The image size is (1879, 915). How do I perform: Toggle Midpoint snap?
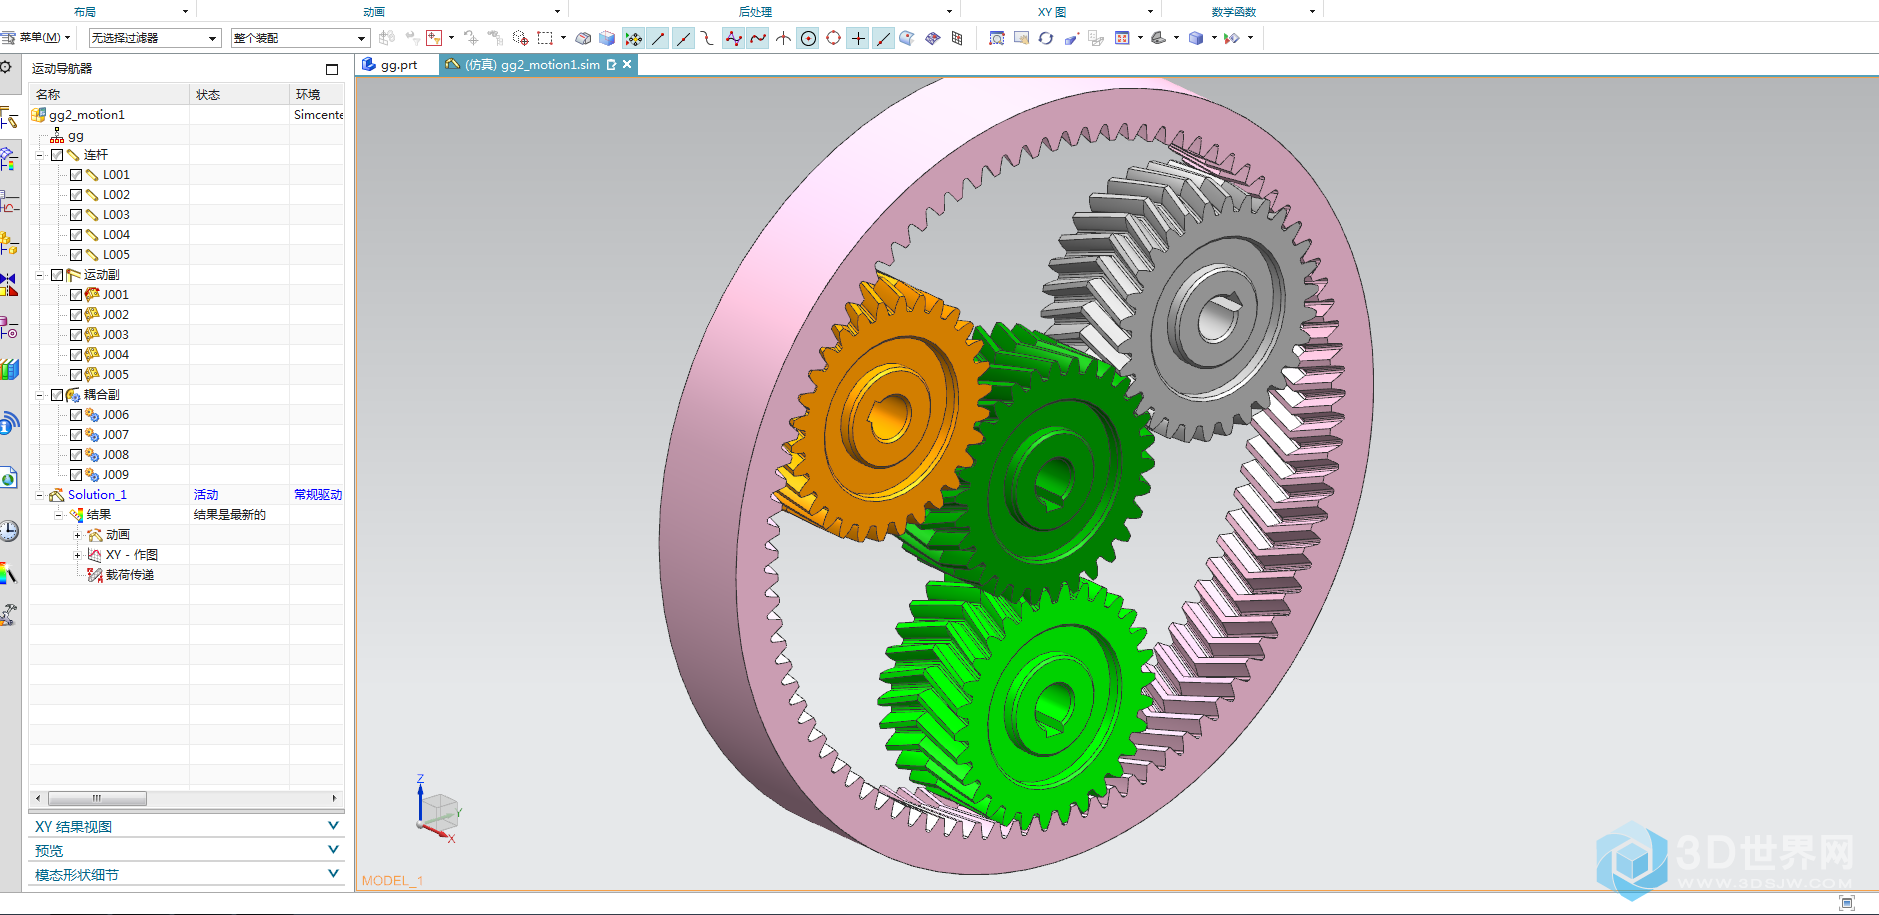tap(683, 38)
